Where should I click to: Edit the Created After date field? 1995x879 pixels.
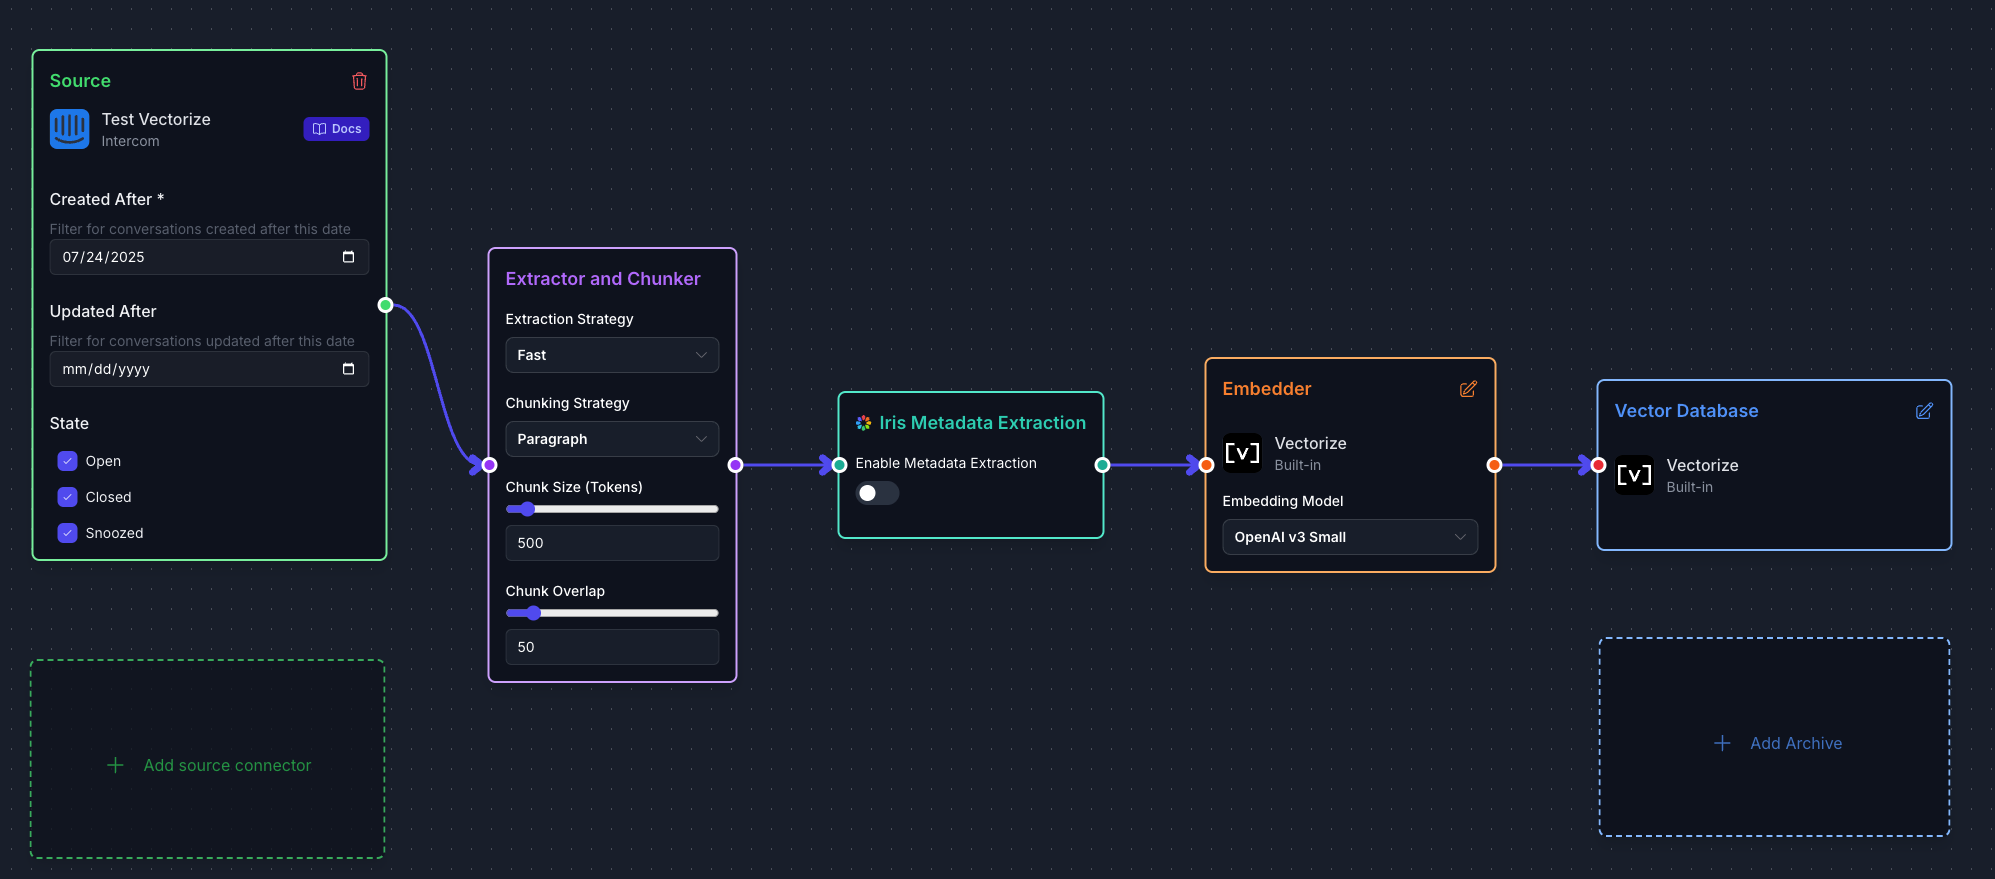pos(209,257)
